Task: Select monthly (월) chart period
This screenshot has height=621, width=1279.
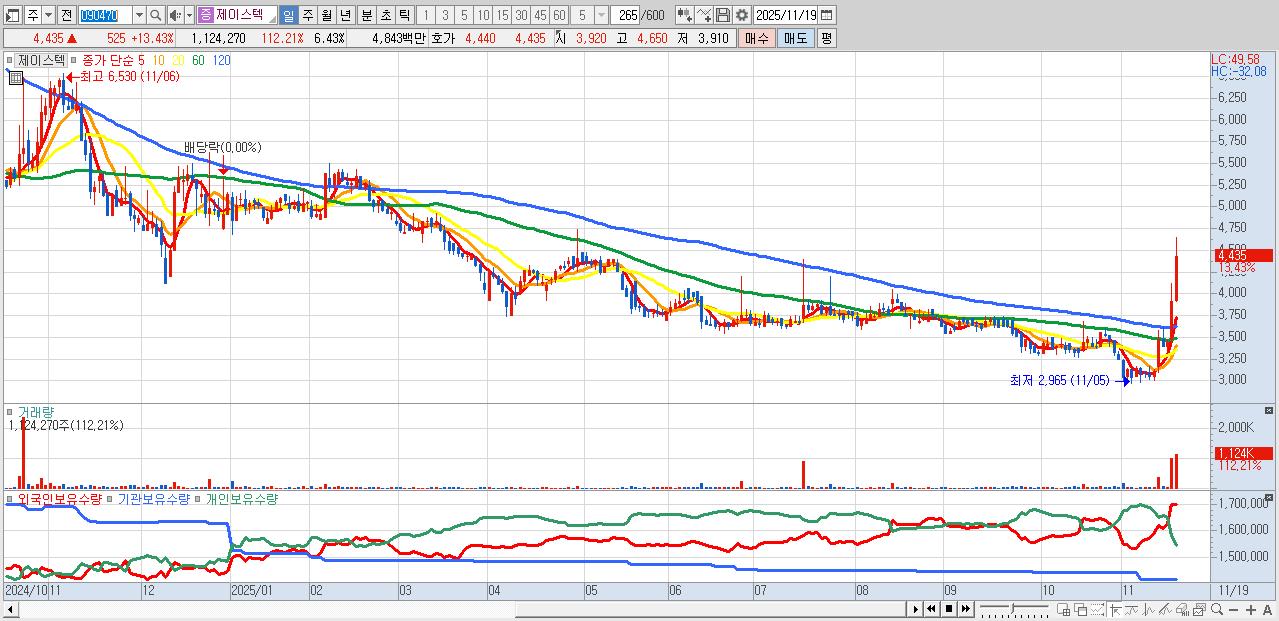Action: click(x=326, y=15)
